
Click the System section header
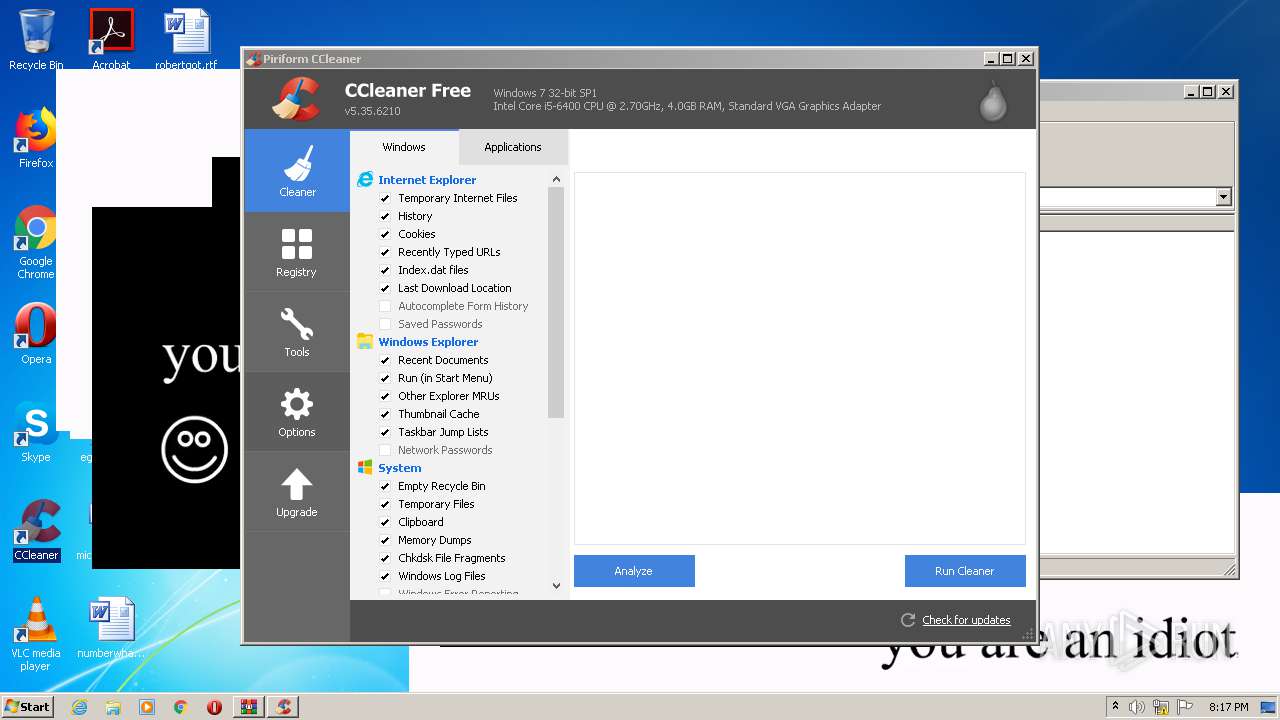(x=400, y=468)
